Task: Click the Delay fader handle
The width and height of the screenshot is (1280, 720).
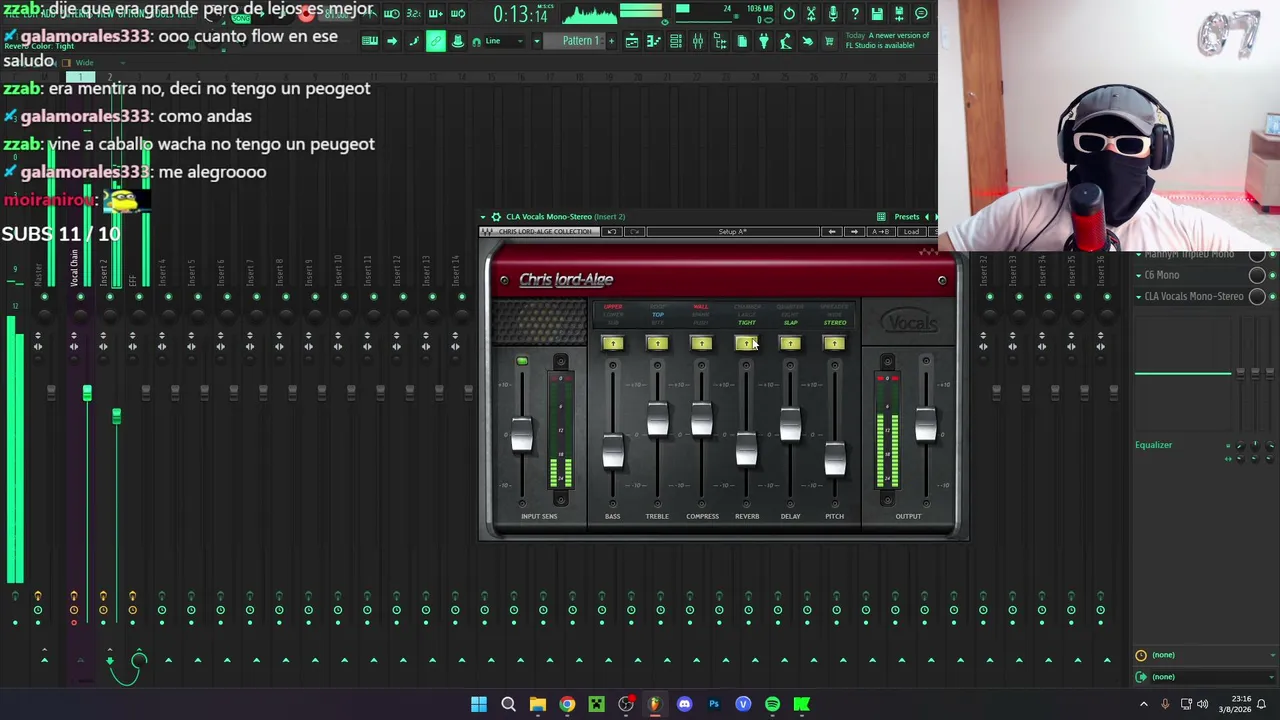Action: pyautogui.click(x=790, y=424)
